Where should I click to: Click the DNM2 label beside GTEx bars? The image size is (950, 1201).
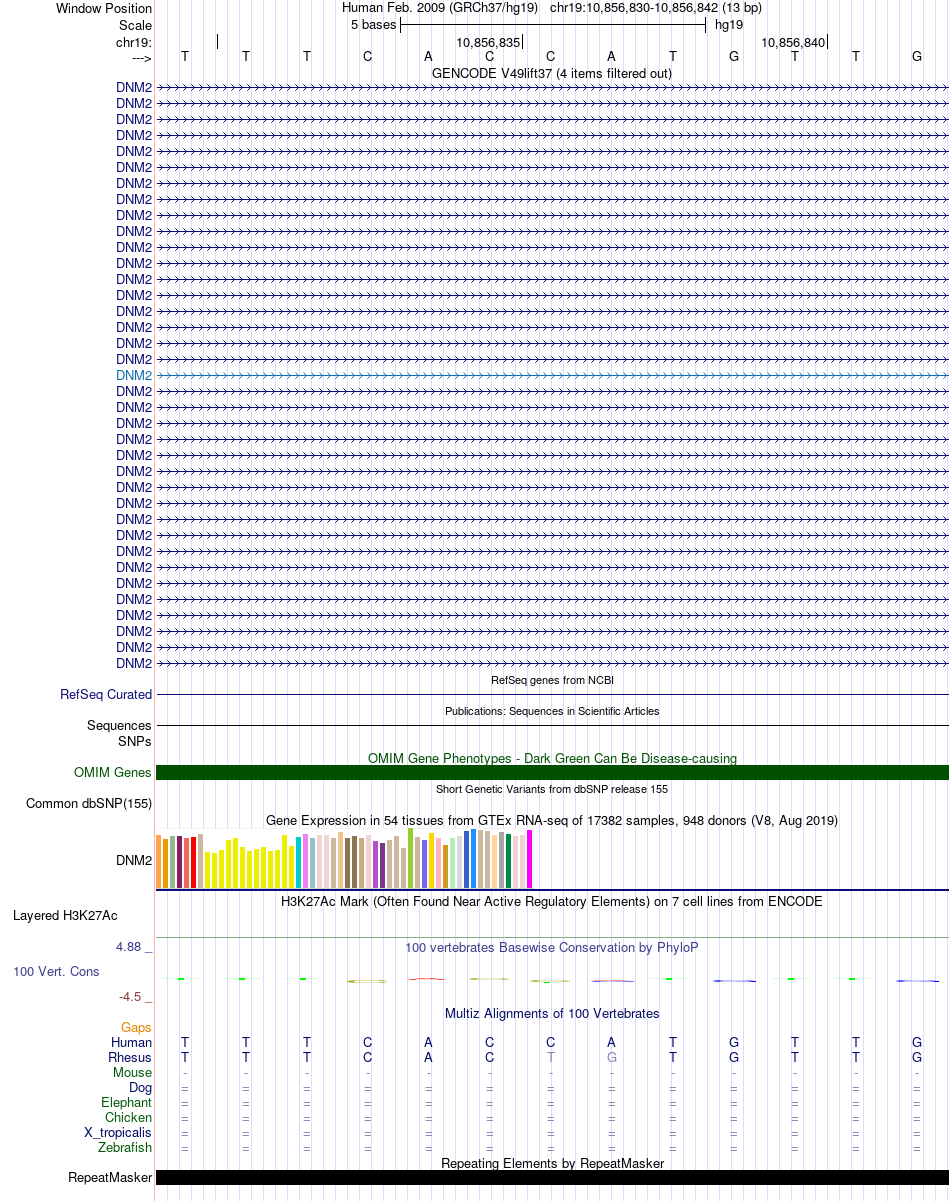point(134,860)
